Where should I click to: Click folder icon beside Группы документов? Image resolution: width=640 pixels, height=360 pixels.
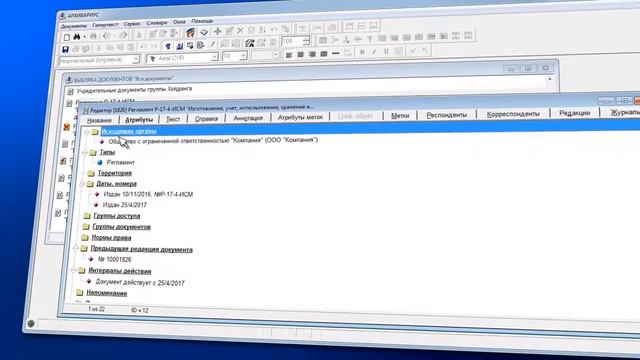[86, 226]
